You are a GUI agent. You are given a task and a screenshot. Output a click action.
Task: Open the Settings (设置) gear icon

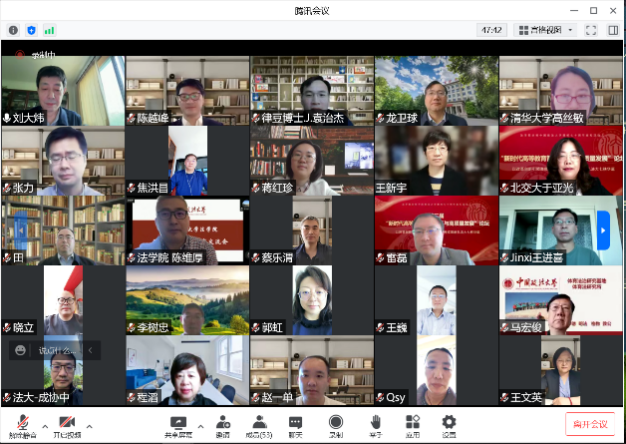[449, 424]
